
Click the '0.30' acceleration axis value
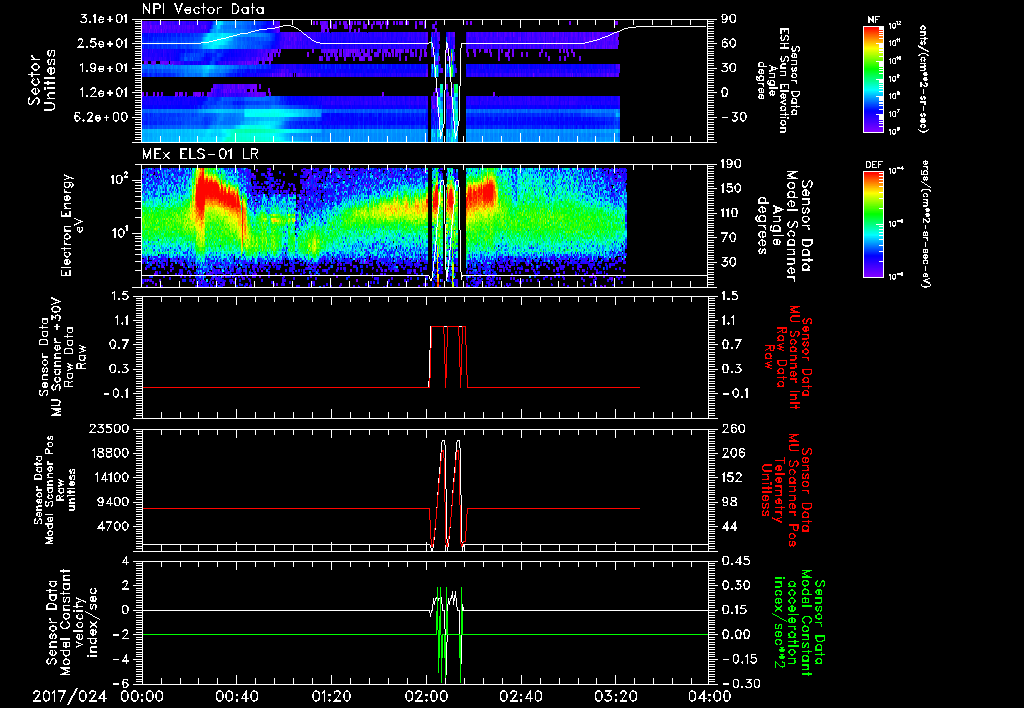pyautogui.click(x=737, y=586)
